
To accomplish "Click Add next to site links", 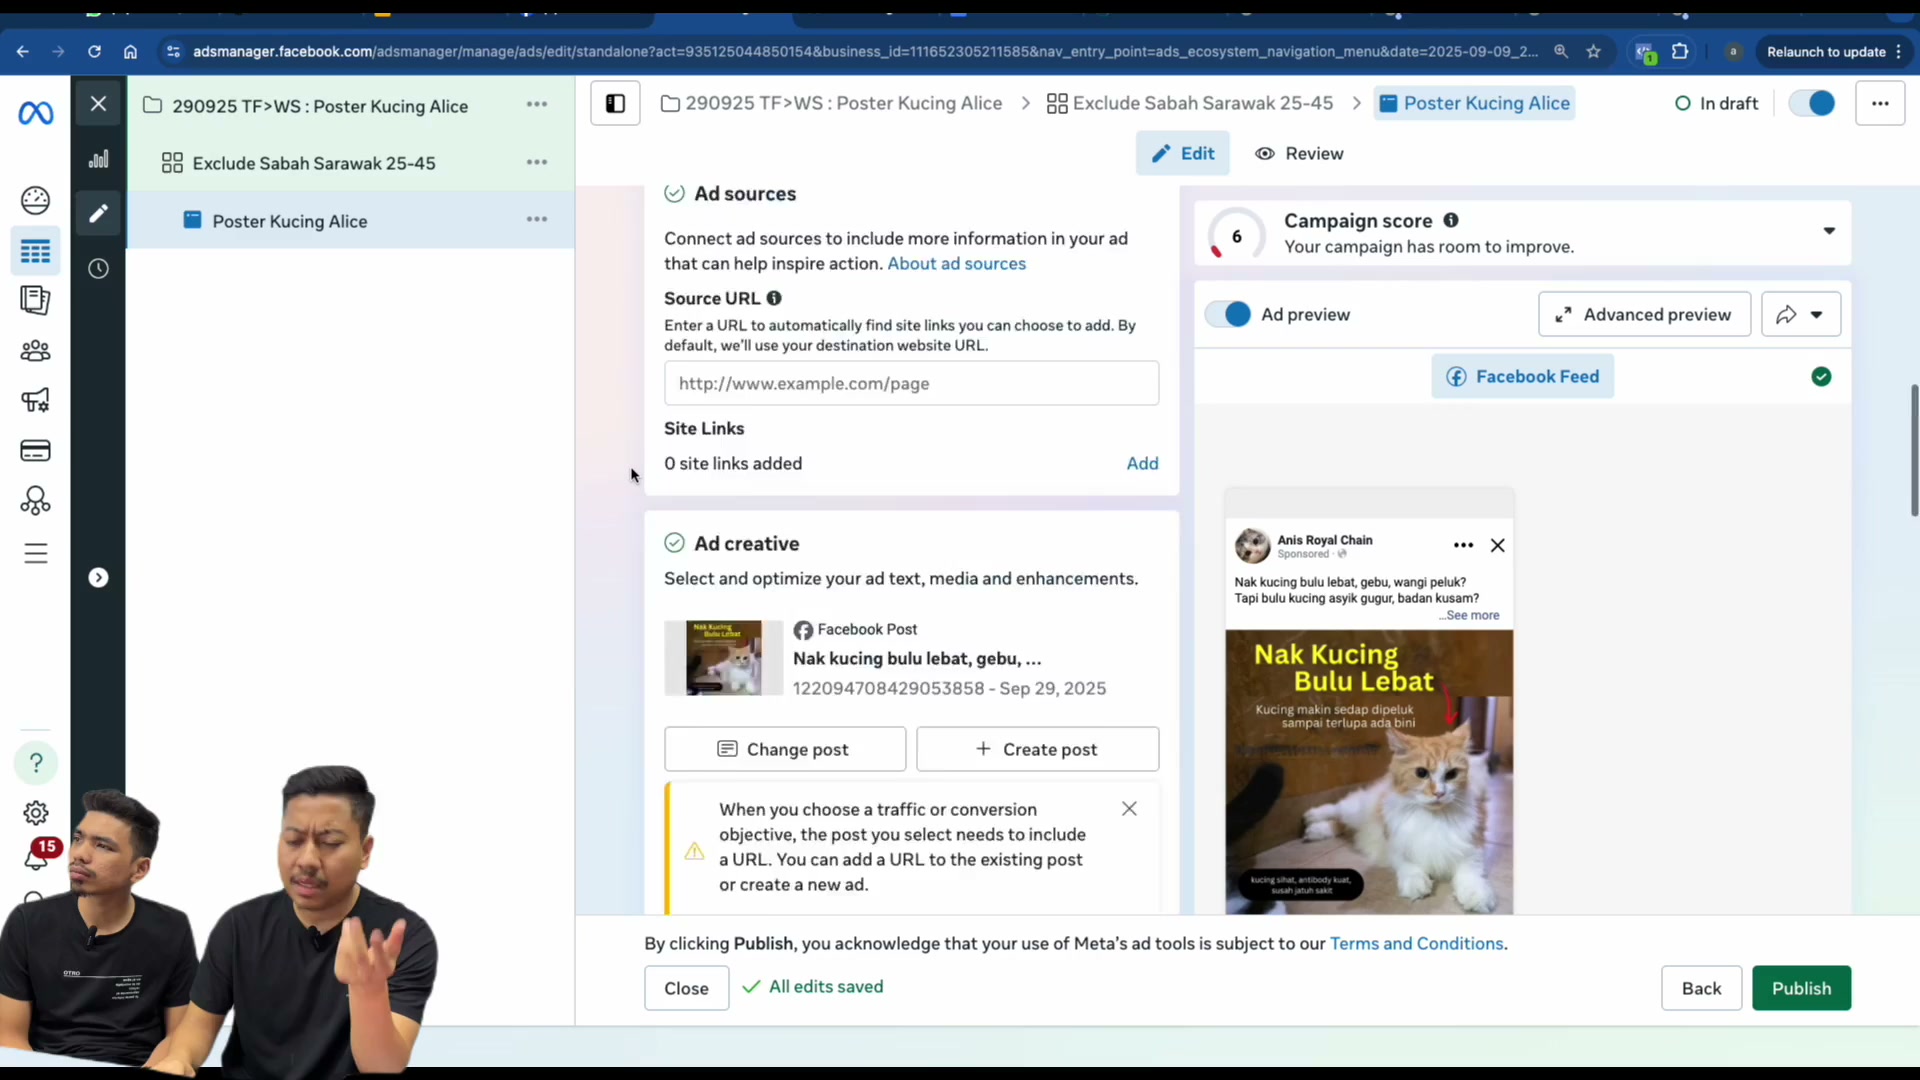I will coord(1142,463).
